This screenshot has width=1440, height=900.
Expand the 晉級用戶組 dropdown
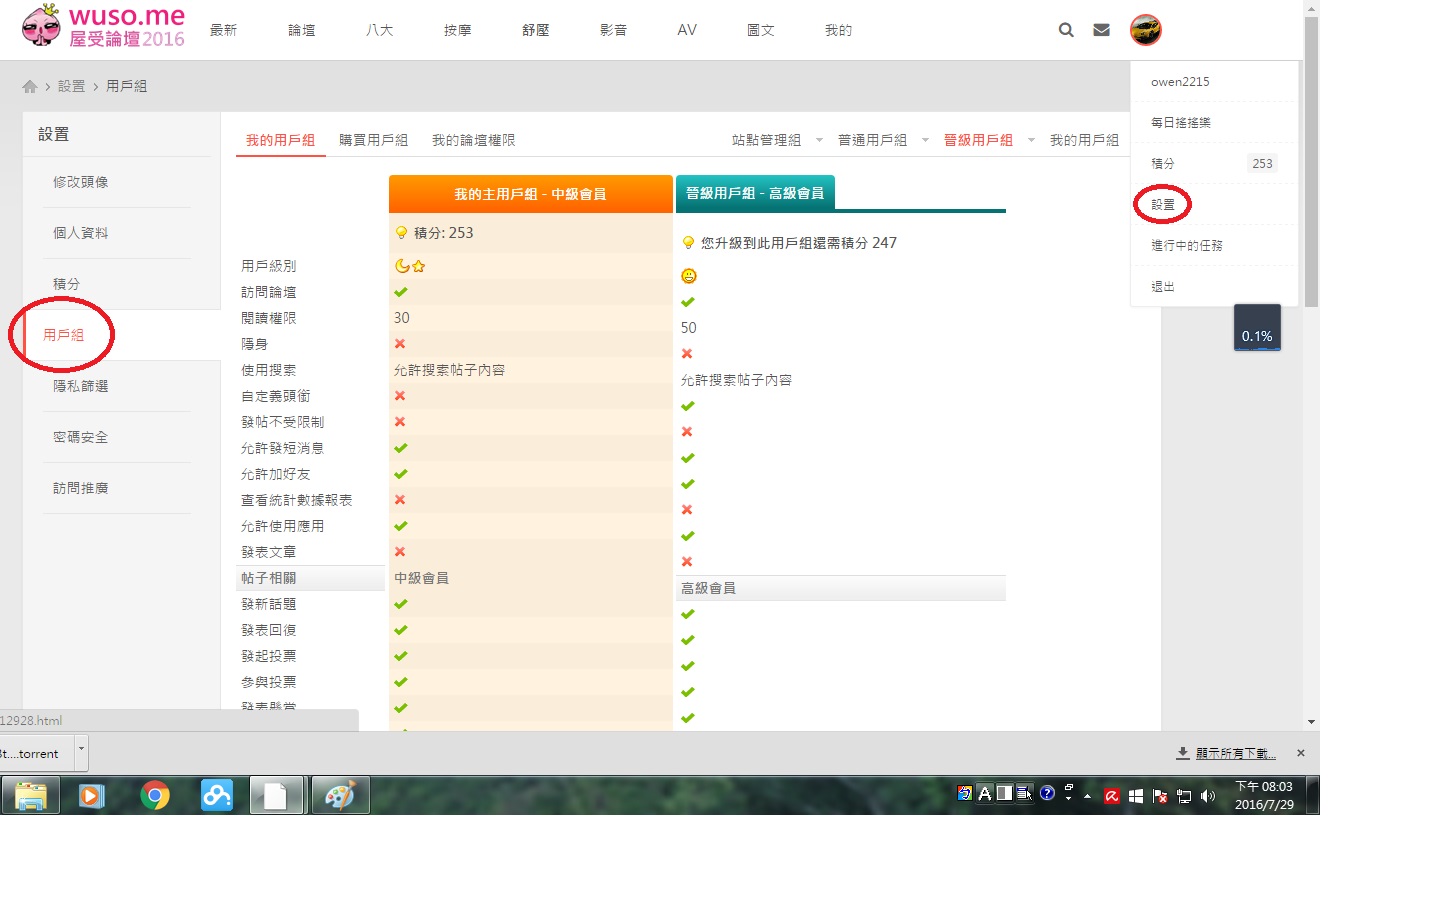(1031, 141)
